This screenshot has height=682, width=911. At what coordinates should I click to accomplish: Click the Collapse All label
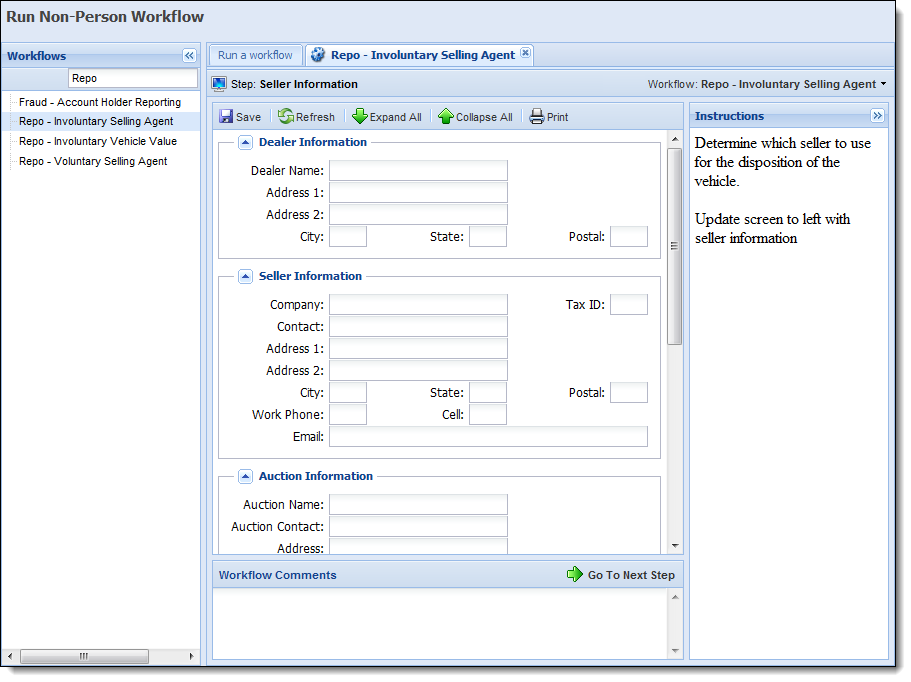(484, 117)
